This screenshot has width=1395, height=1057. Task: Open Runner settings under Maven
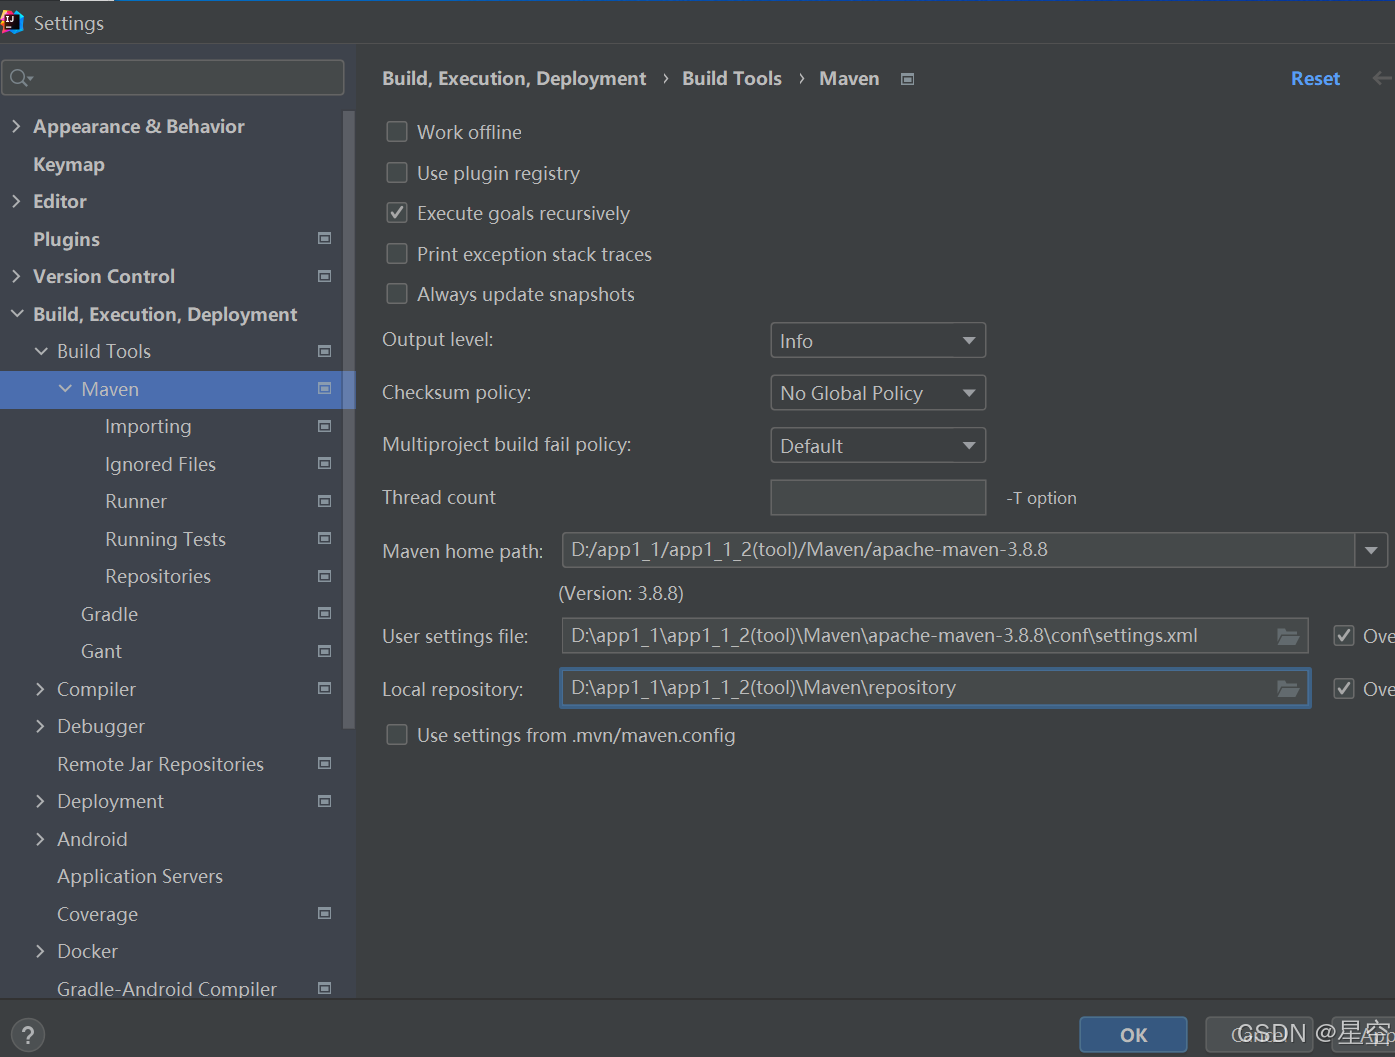136,501
